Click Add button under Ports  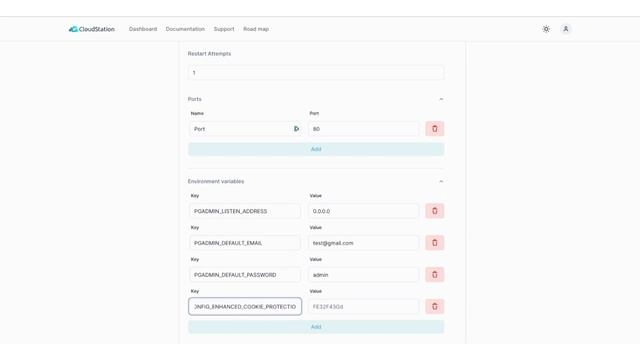(316, 149)
